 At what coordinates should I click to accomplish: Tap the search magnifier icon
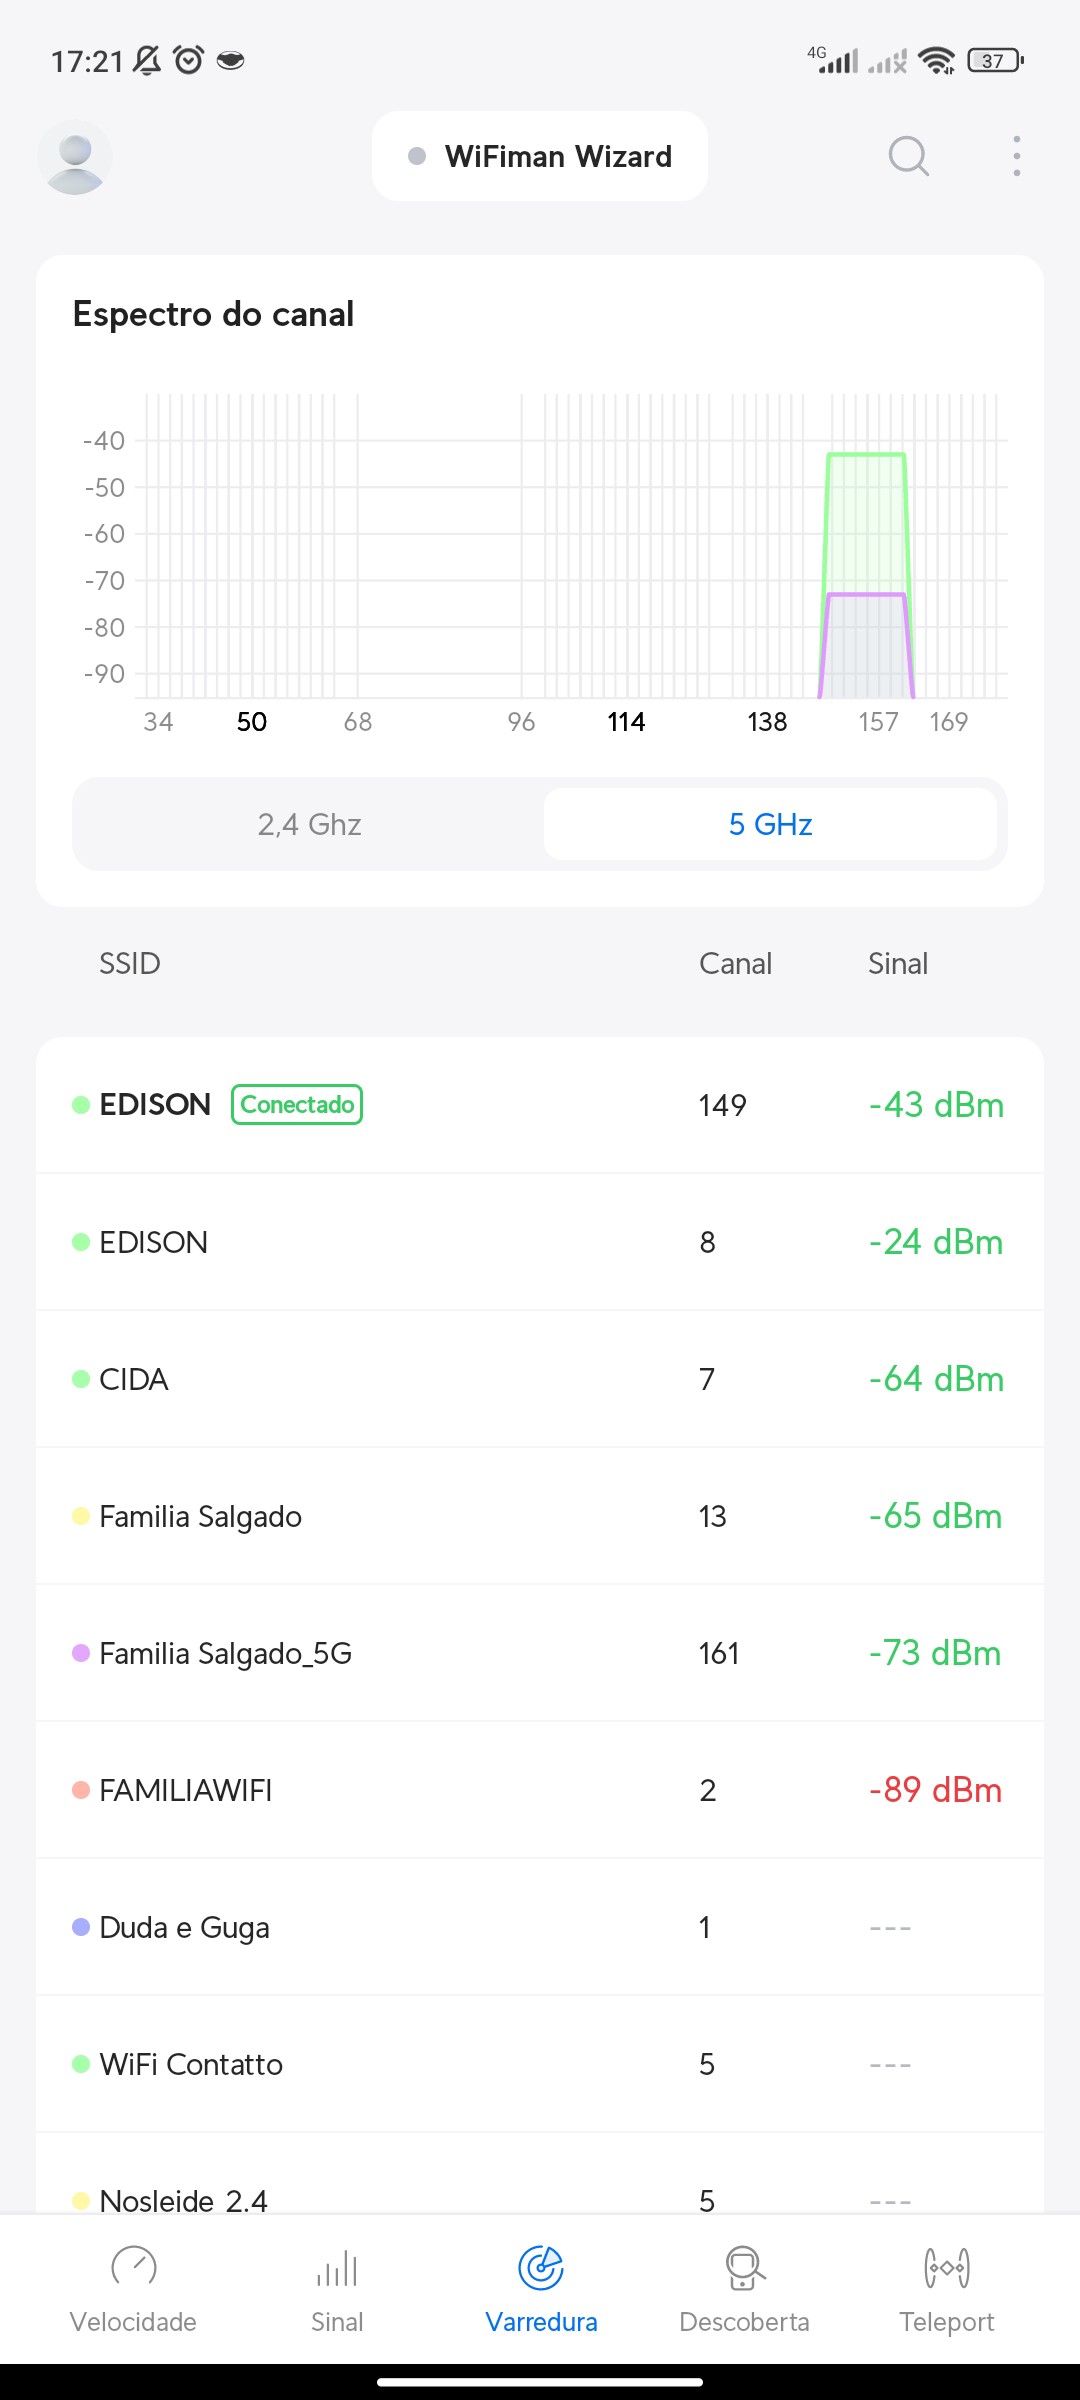(908, 156)
